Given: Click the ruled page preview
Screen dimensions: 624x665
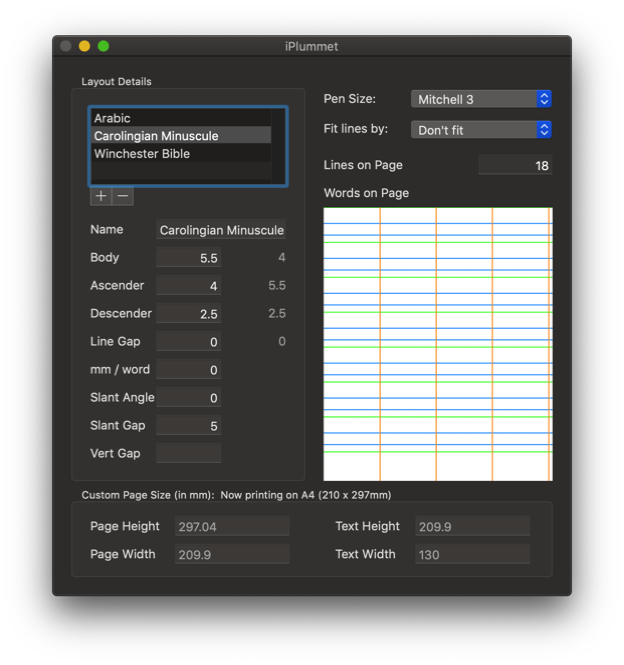Looking at the screenshot, I should (x=438, y=344).
